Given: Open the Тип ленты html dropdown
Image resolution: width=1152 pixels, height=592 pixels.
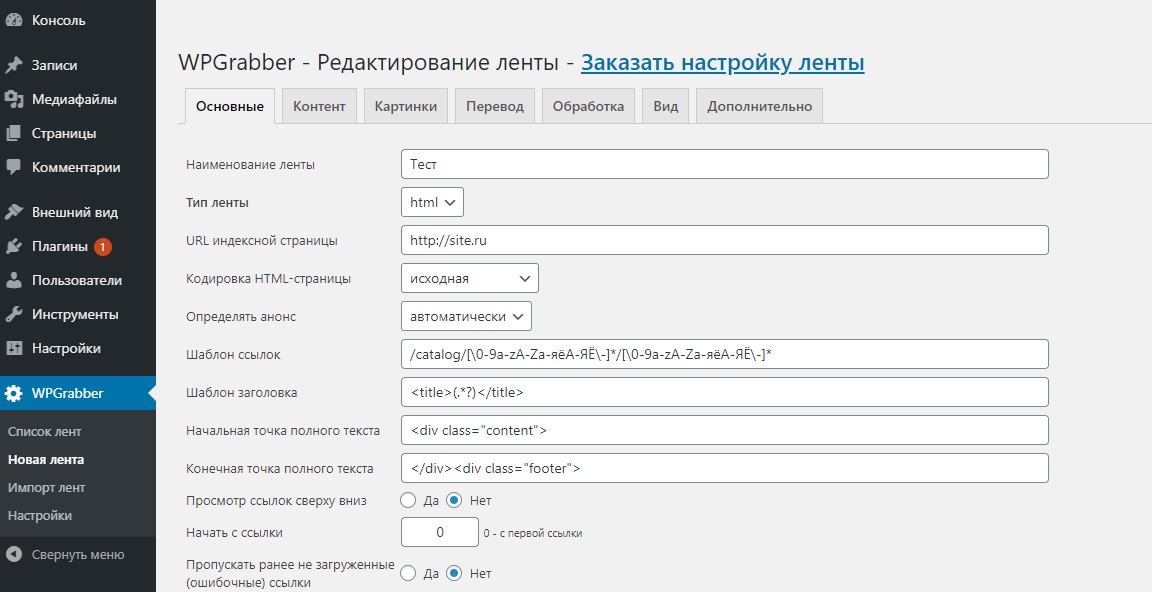Looking at the screenshot, I should [x=432, y=202].
